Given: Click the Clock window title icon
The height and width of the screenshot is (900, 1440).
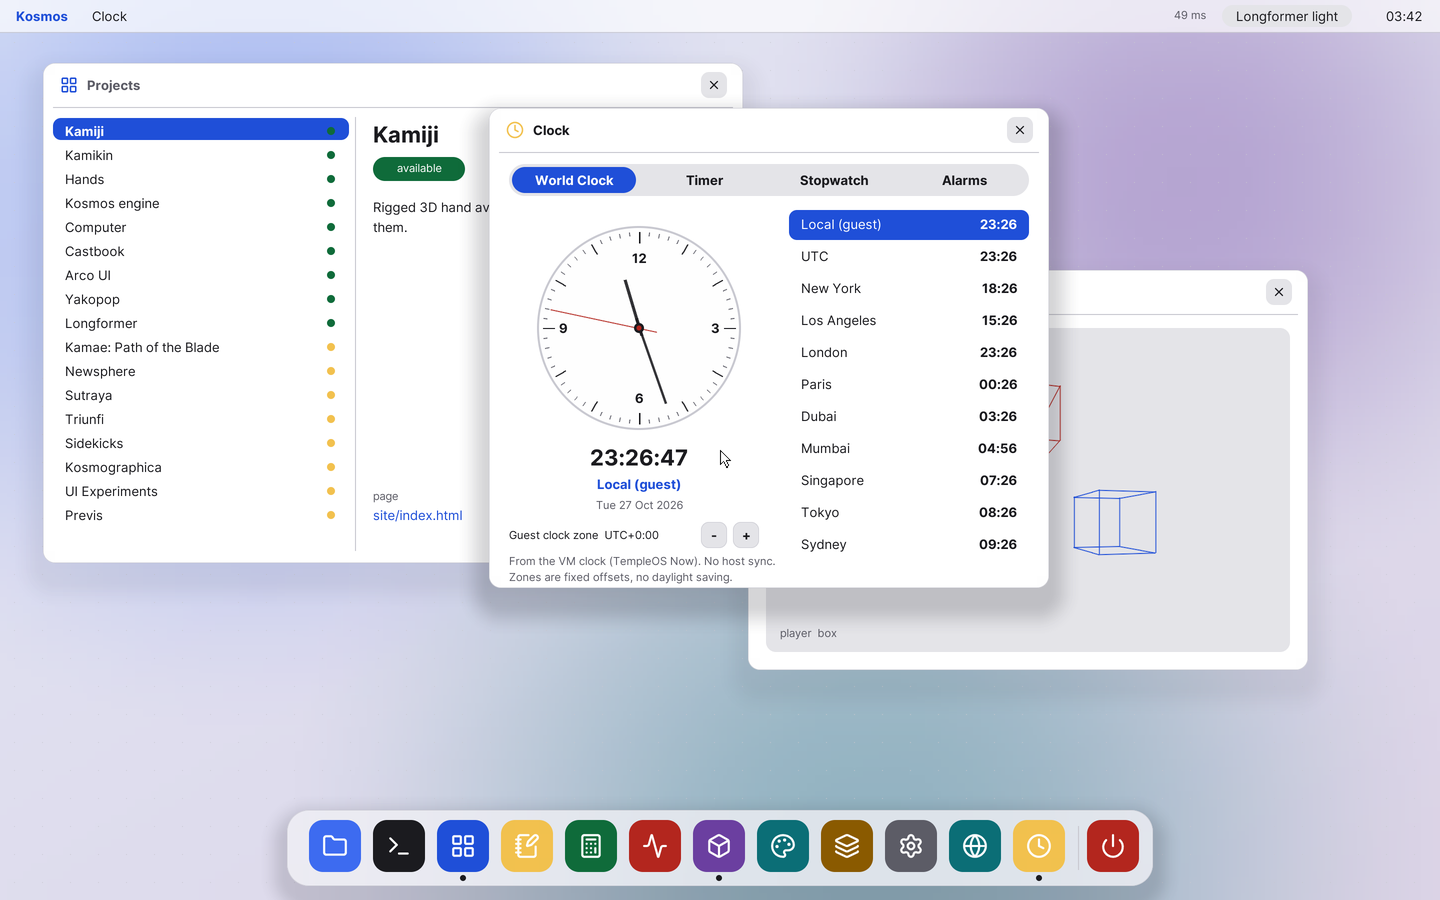Looking at the screenshot, I should (515, 130).
